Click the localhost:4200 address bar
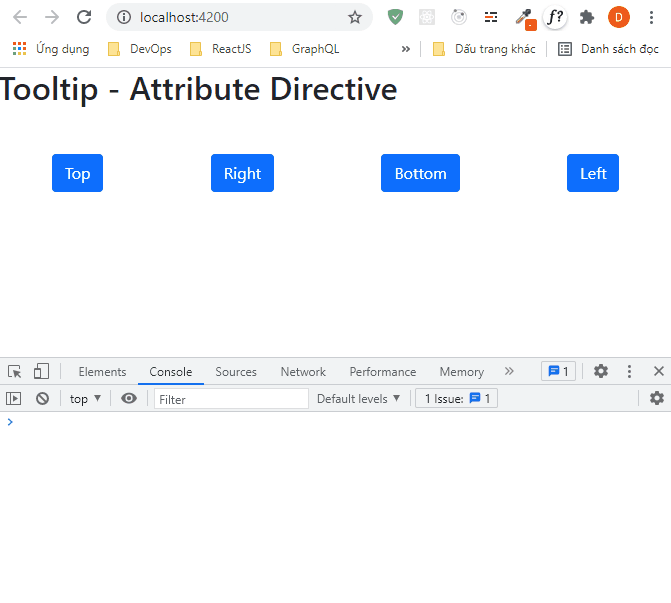 coord(240,17)
